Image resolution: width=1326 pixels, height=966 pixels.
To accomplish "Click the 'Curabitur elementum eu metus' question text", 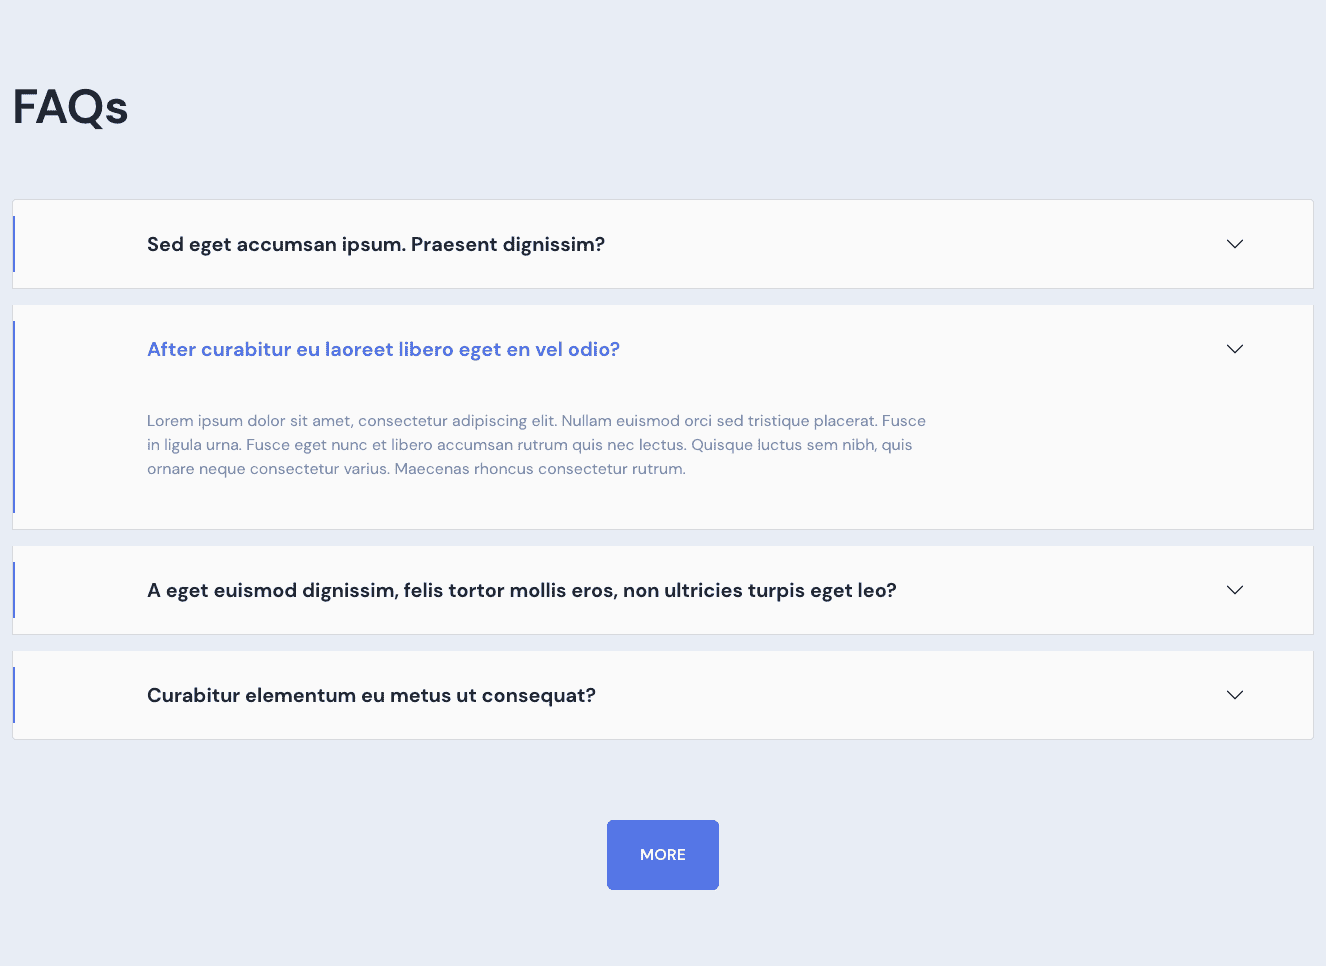I will pyautogui.click(x=371, y=694).
